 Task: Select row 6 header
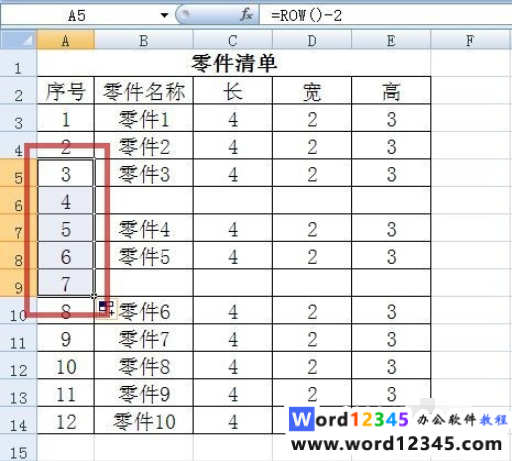tap(18, 200)
